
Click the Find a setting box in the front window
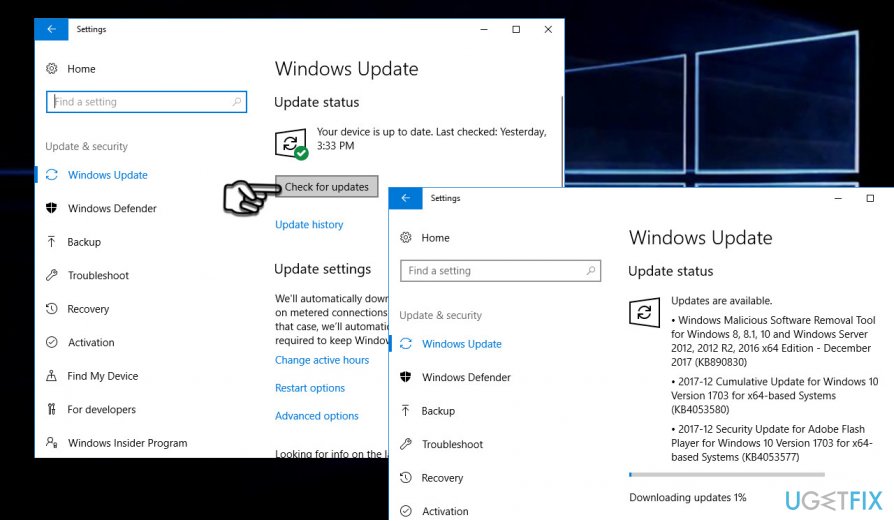pos(501,270)
